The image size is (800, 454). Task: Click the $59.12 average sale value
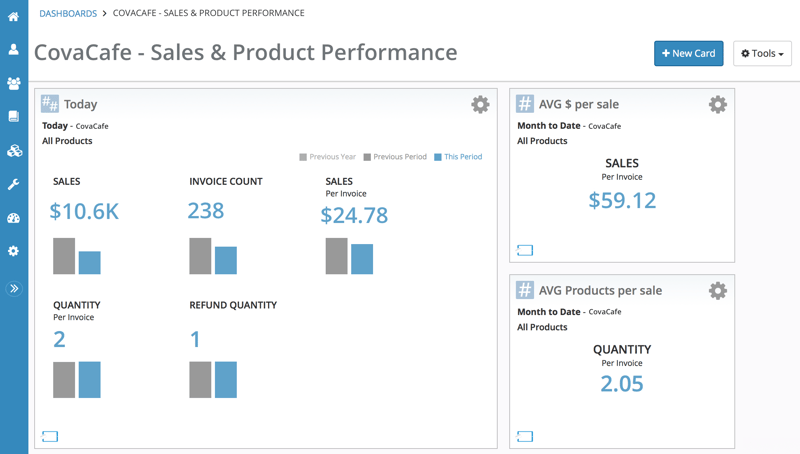(x=622, y=200)
